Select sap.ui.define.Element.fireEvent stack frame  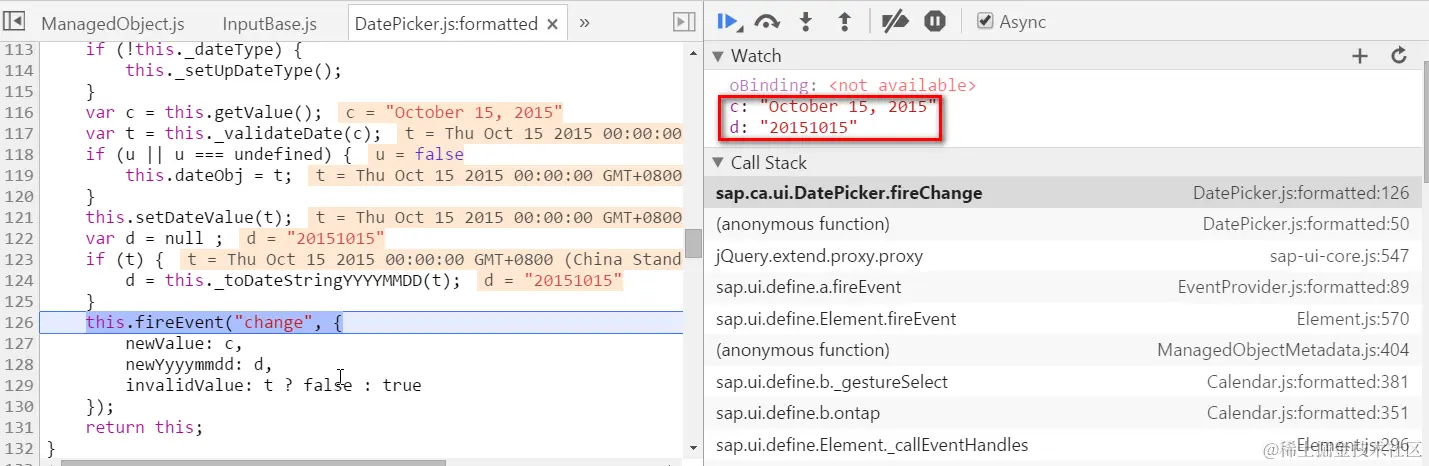[x=1063, y=319]
